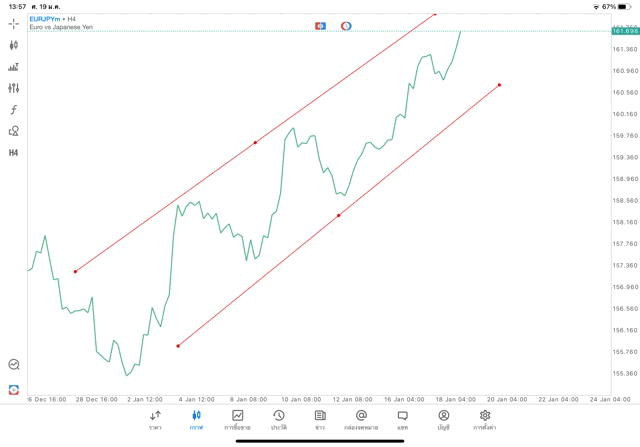Viewport: 640px width, 447px height.
Task: Open the indicators bar-chart icon
Action: click(x=14, y=67)
